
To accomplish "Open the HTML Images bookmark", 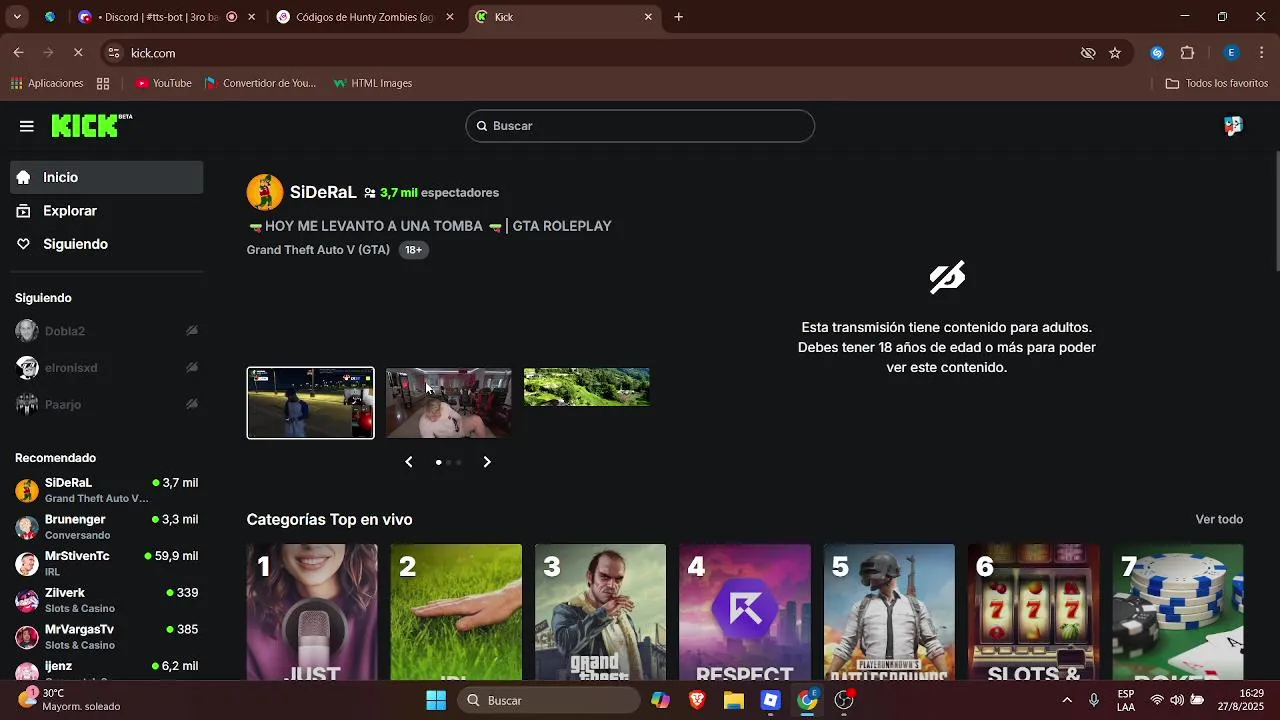I will pyautogui.click(x=372, y=83).
